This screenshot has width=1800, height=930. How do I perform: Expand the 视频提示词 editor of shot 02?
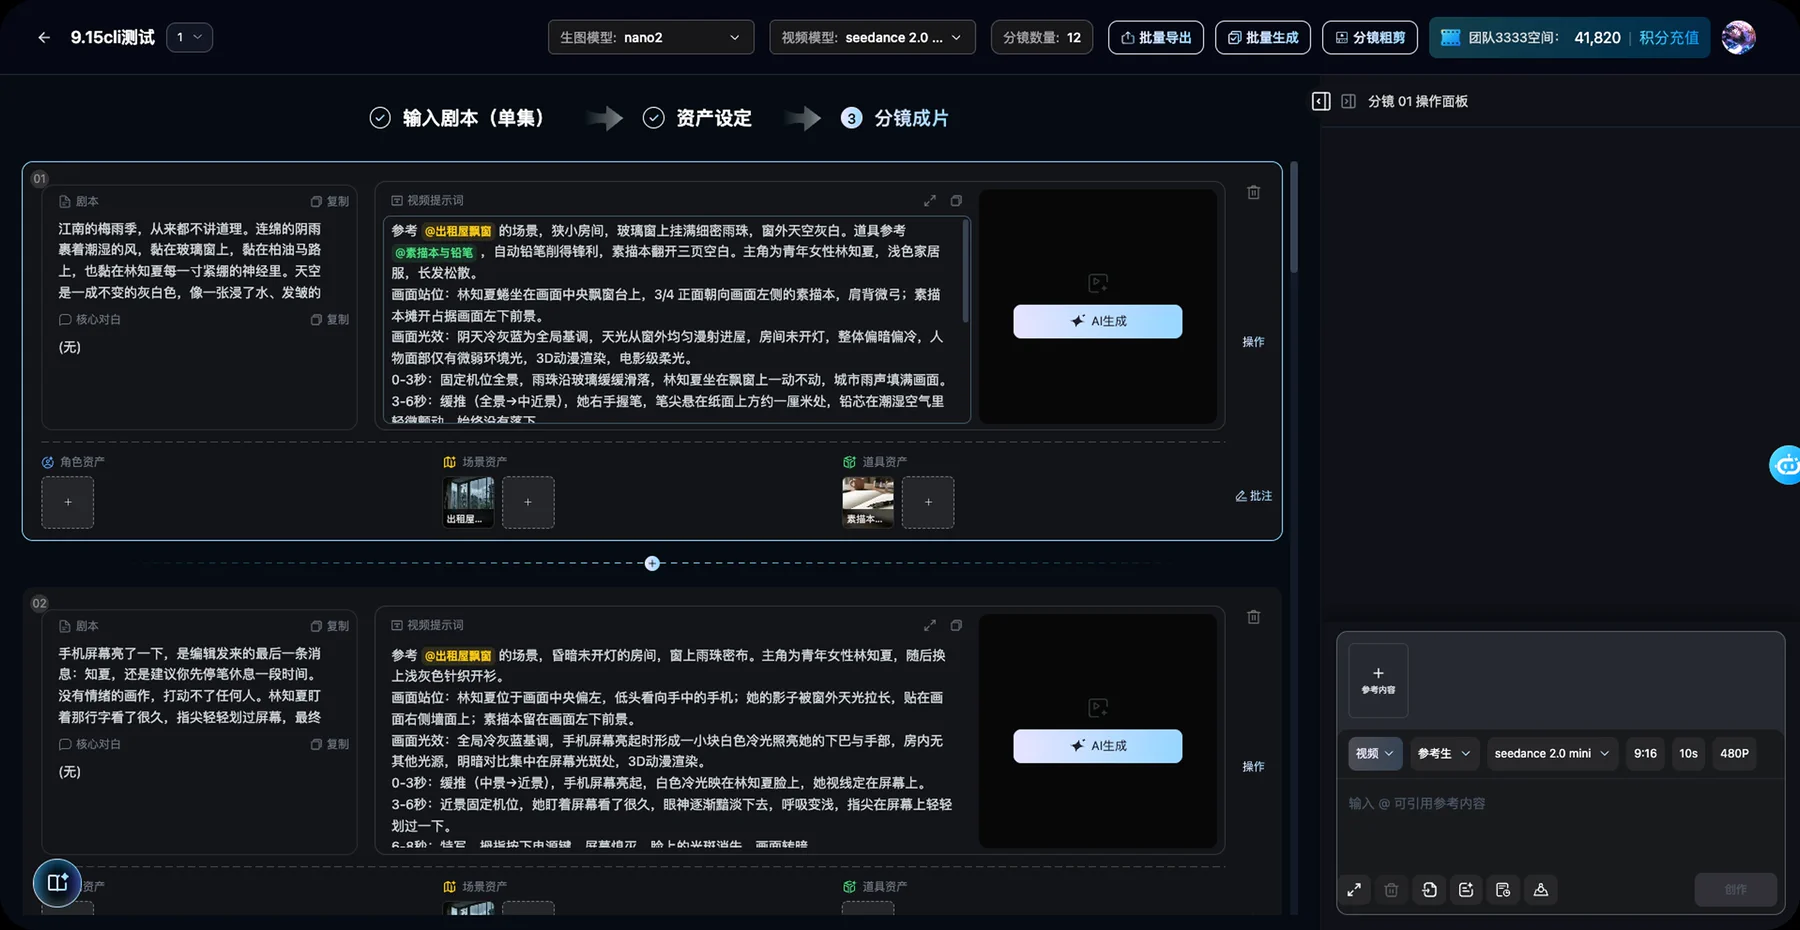[x=930, y=626]
